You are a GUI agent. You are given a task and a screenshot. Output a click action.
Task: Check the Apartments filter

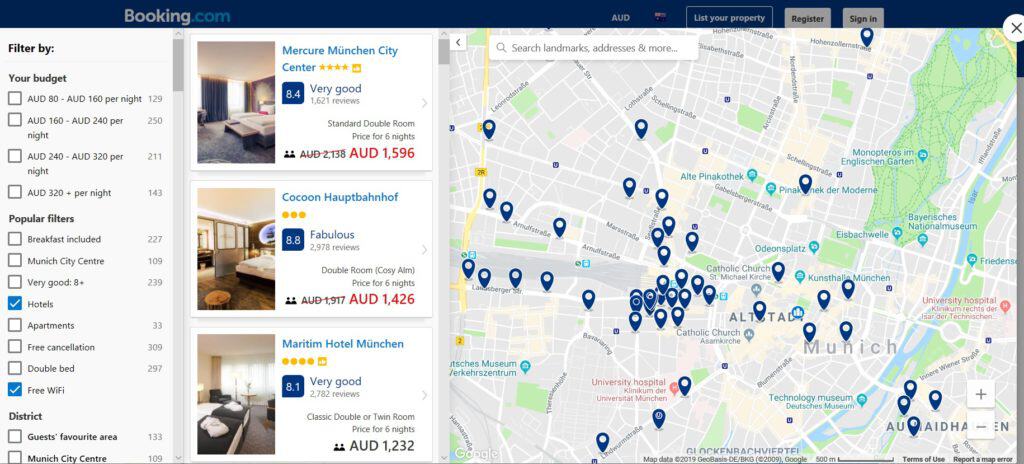tap(14, 325)
